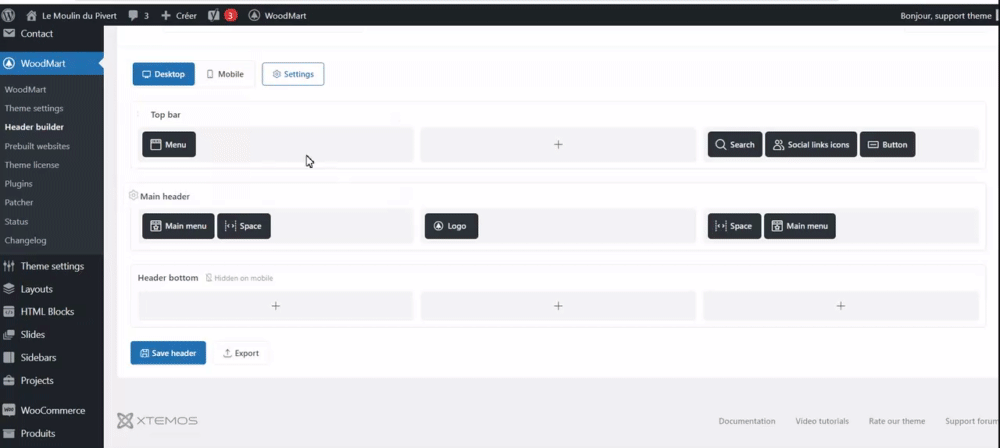Open Theme license submenu link
This screenshot has width=1000, height=448.
pos(32,165)
